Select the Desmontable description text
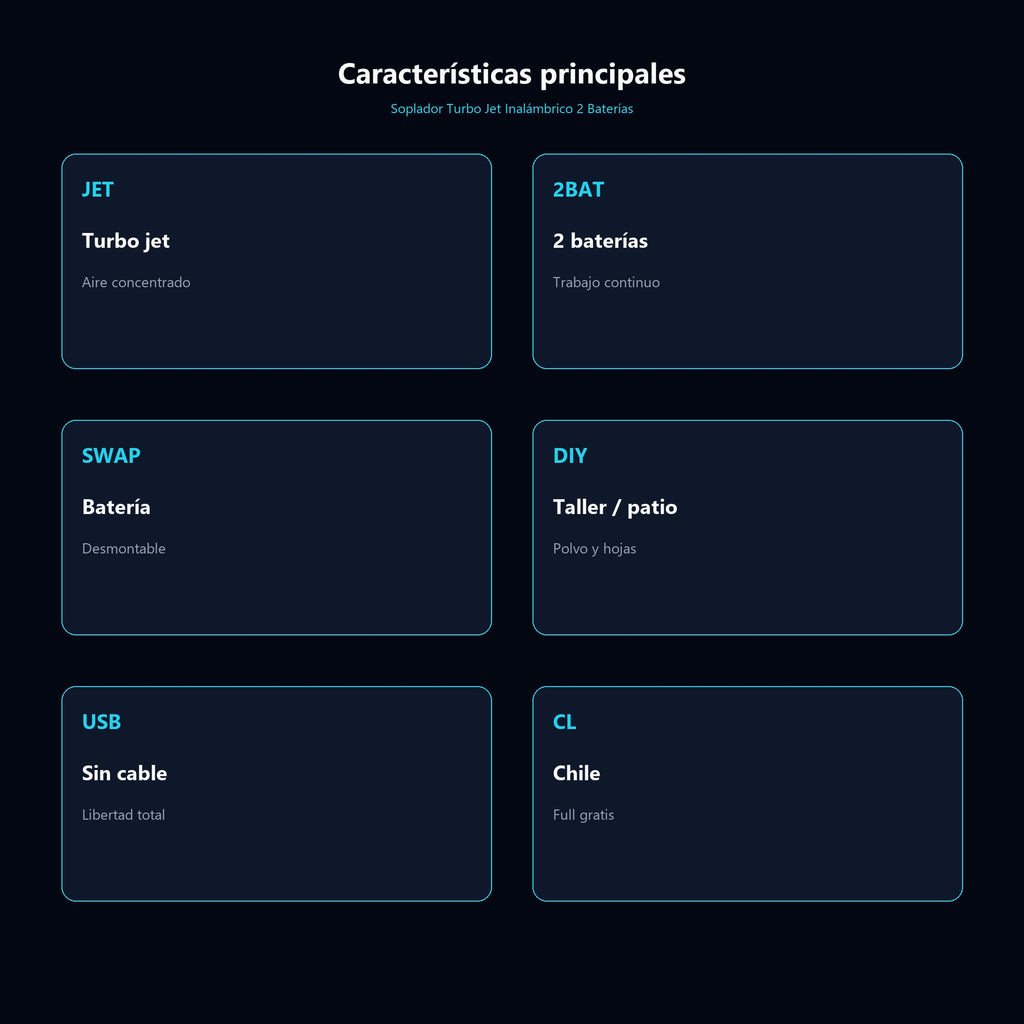 [123, 549]
